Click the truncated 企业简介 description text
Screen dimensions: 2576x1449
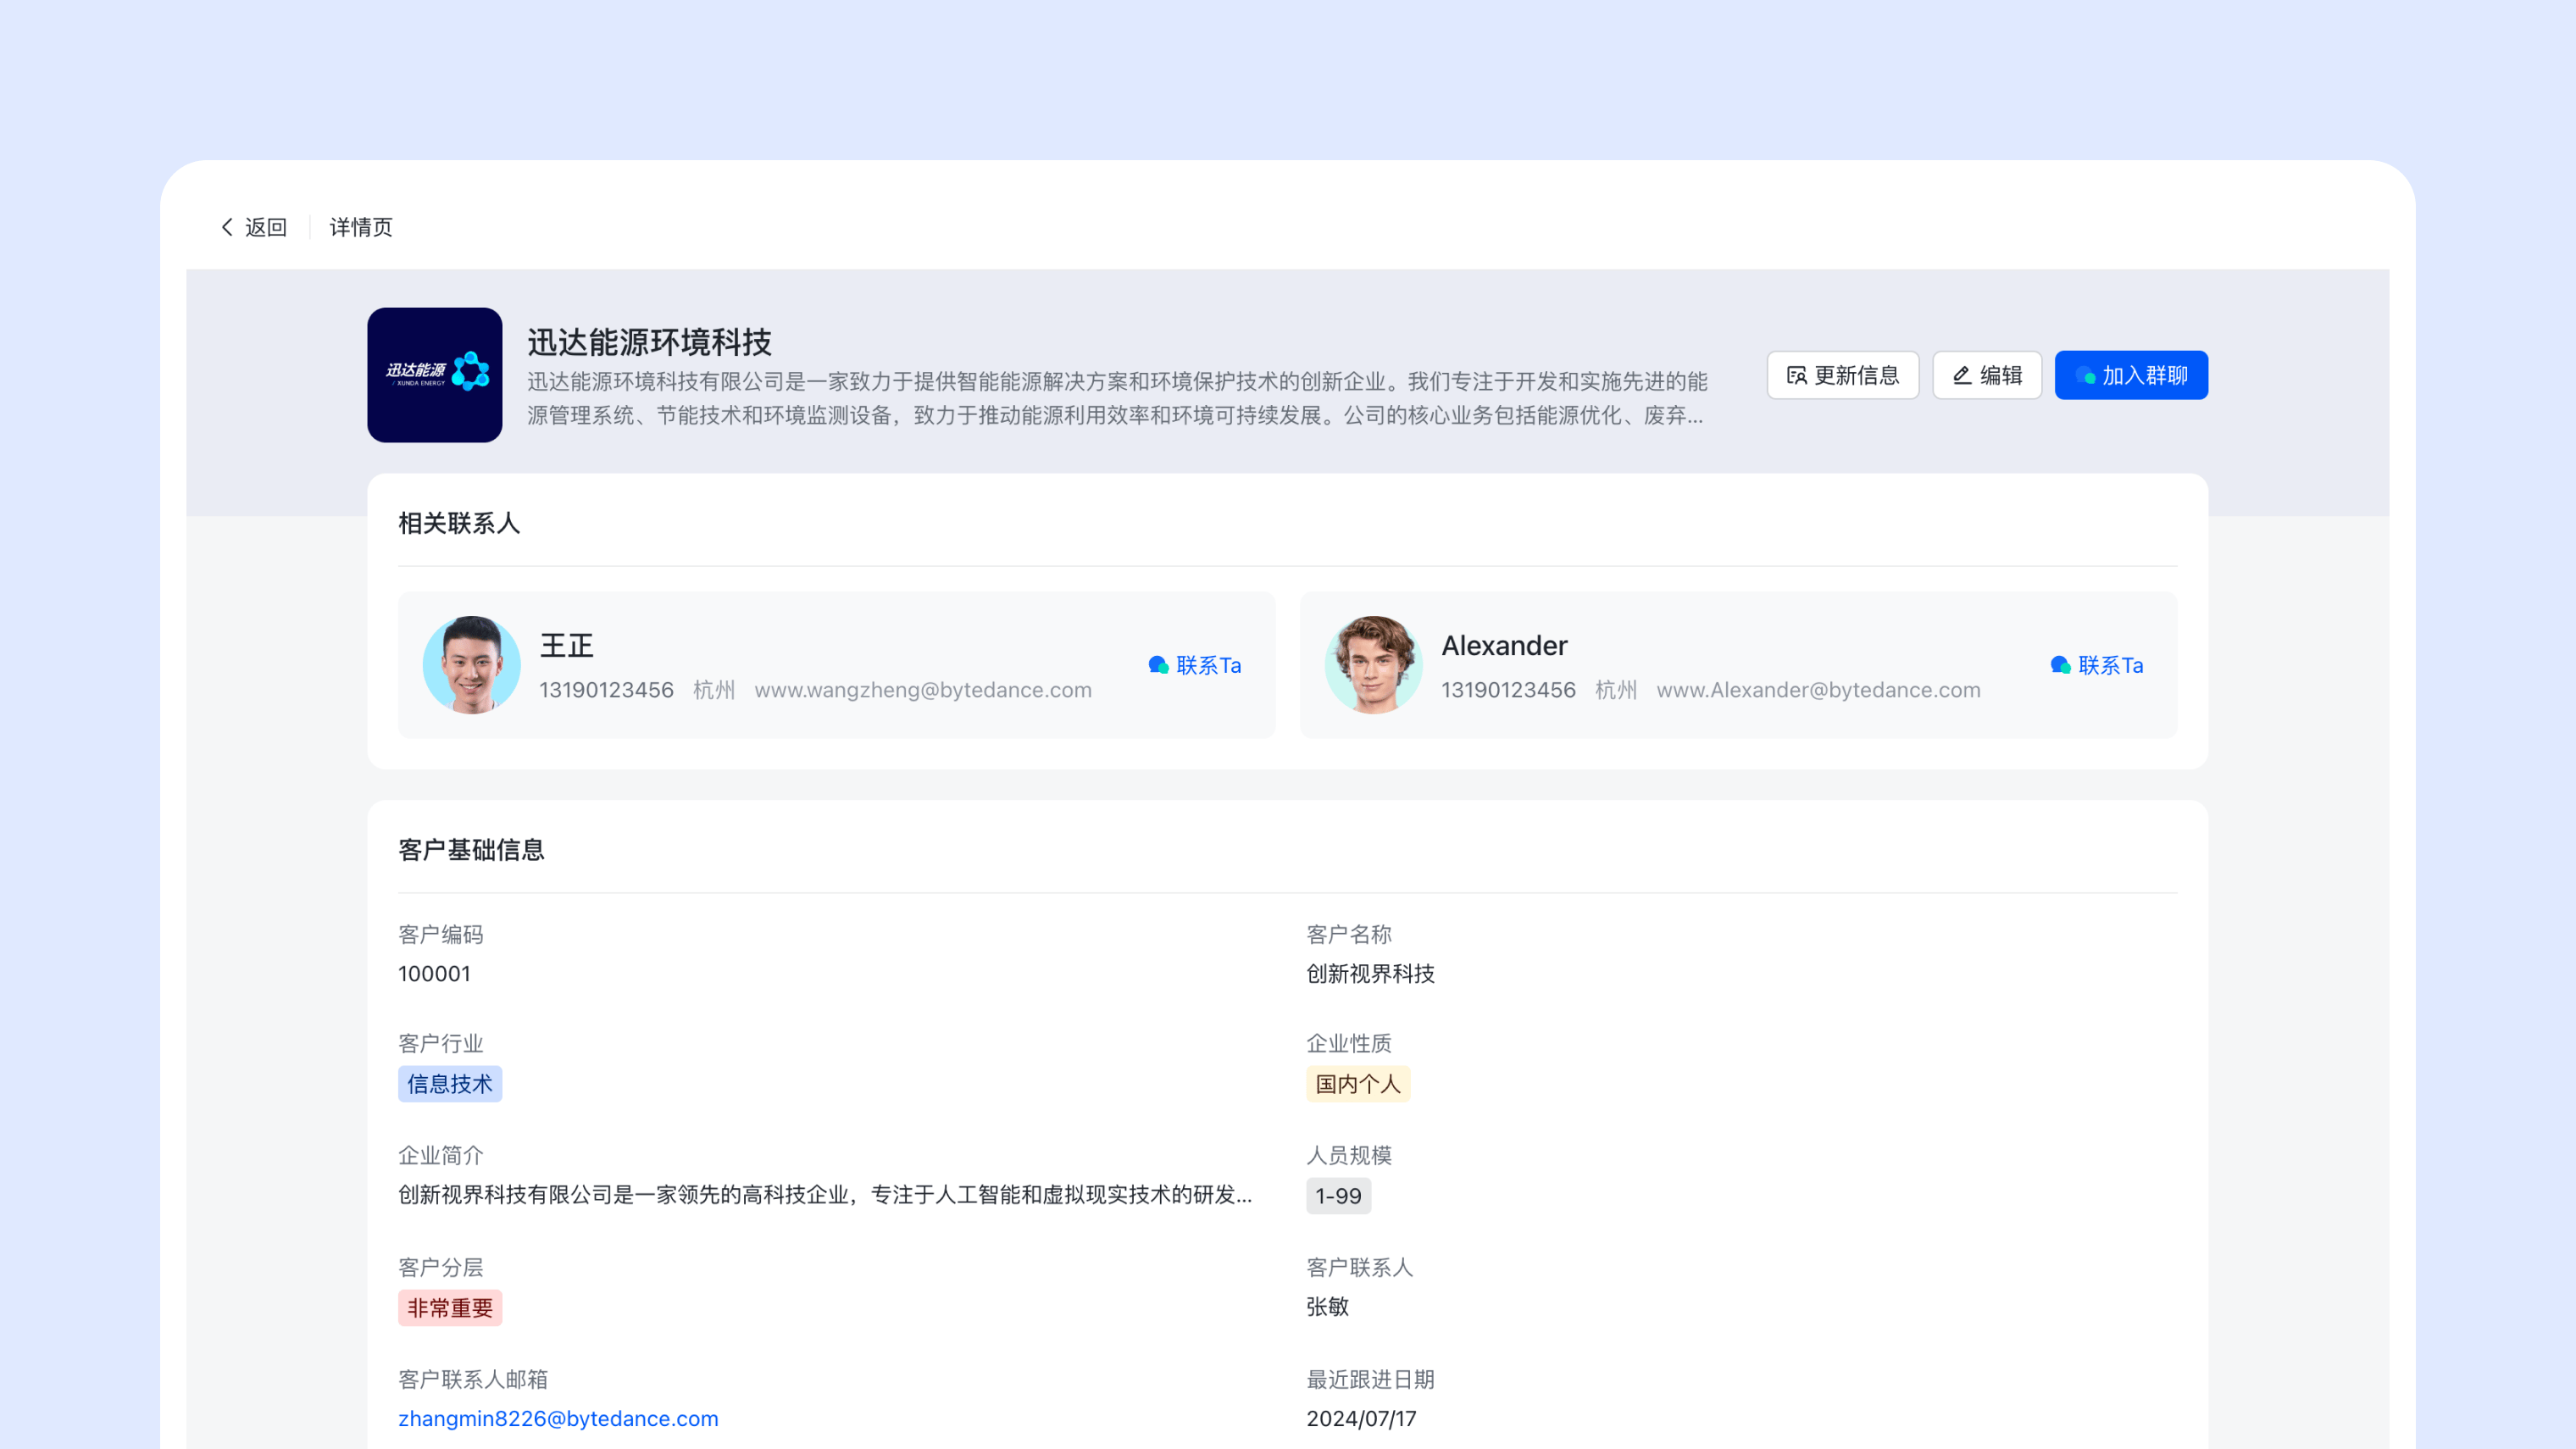[x=825, y=1195]
